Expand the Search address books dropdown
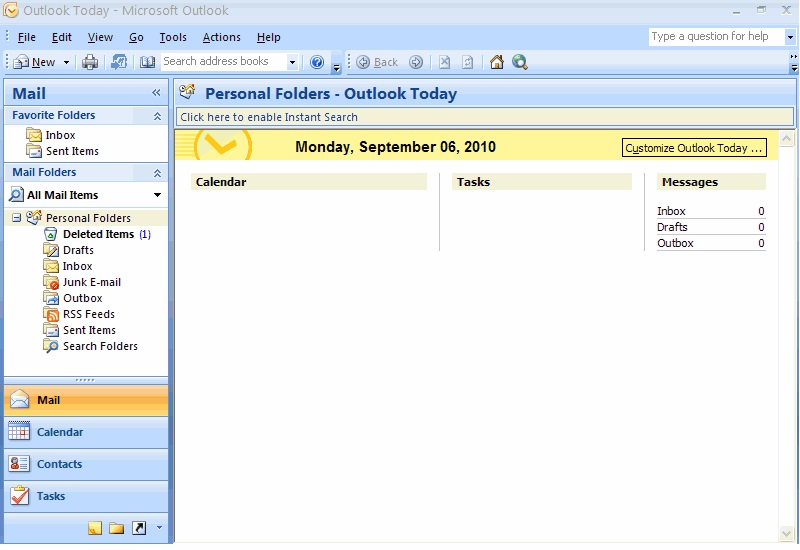 (x=292, y=62)
